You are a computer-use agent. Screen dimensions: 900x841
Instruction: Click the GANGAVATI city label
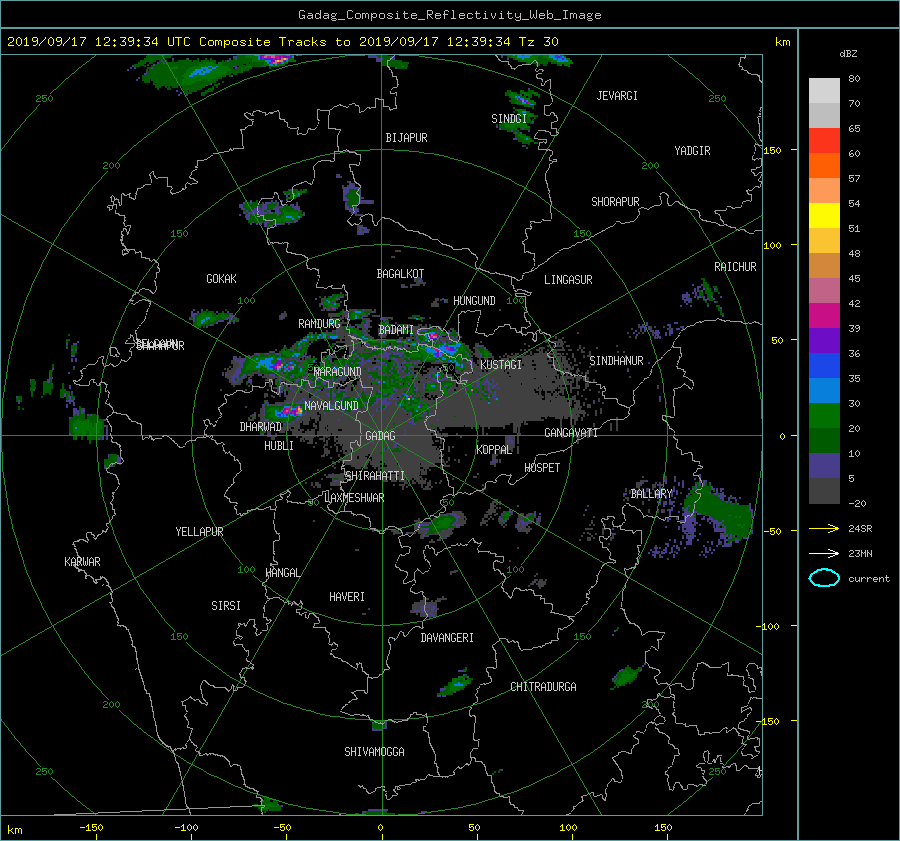click(571, 433)
